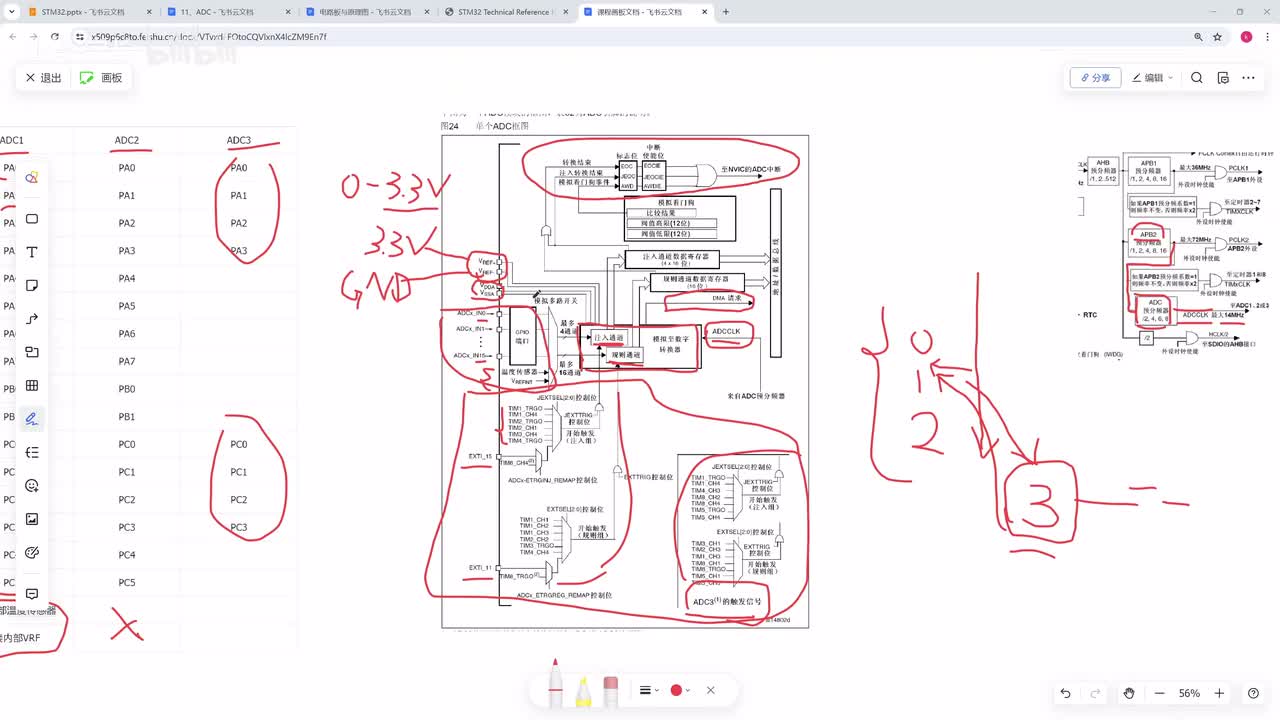The width and height of the screenshot is (1280, 720).
Task: Open the image insert tool
Action: [x=32, y=519]
